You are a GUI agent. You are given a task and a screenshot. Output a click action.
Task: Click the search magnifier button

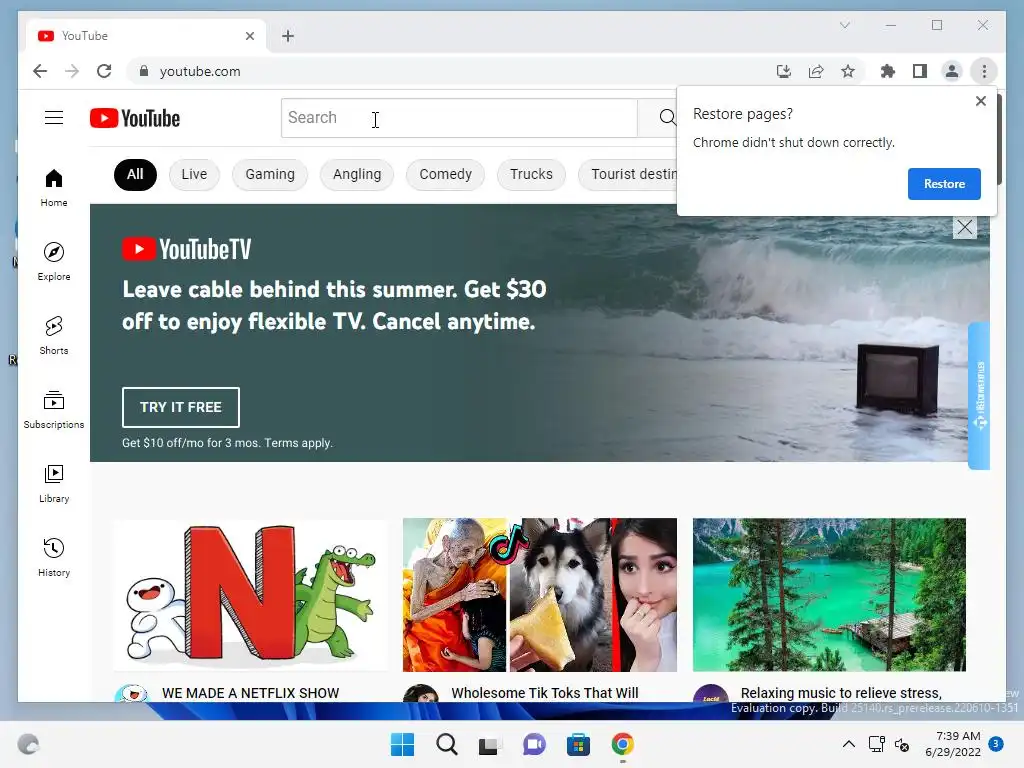(x=666, y=118)
